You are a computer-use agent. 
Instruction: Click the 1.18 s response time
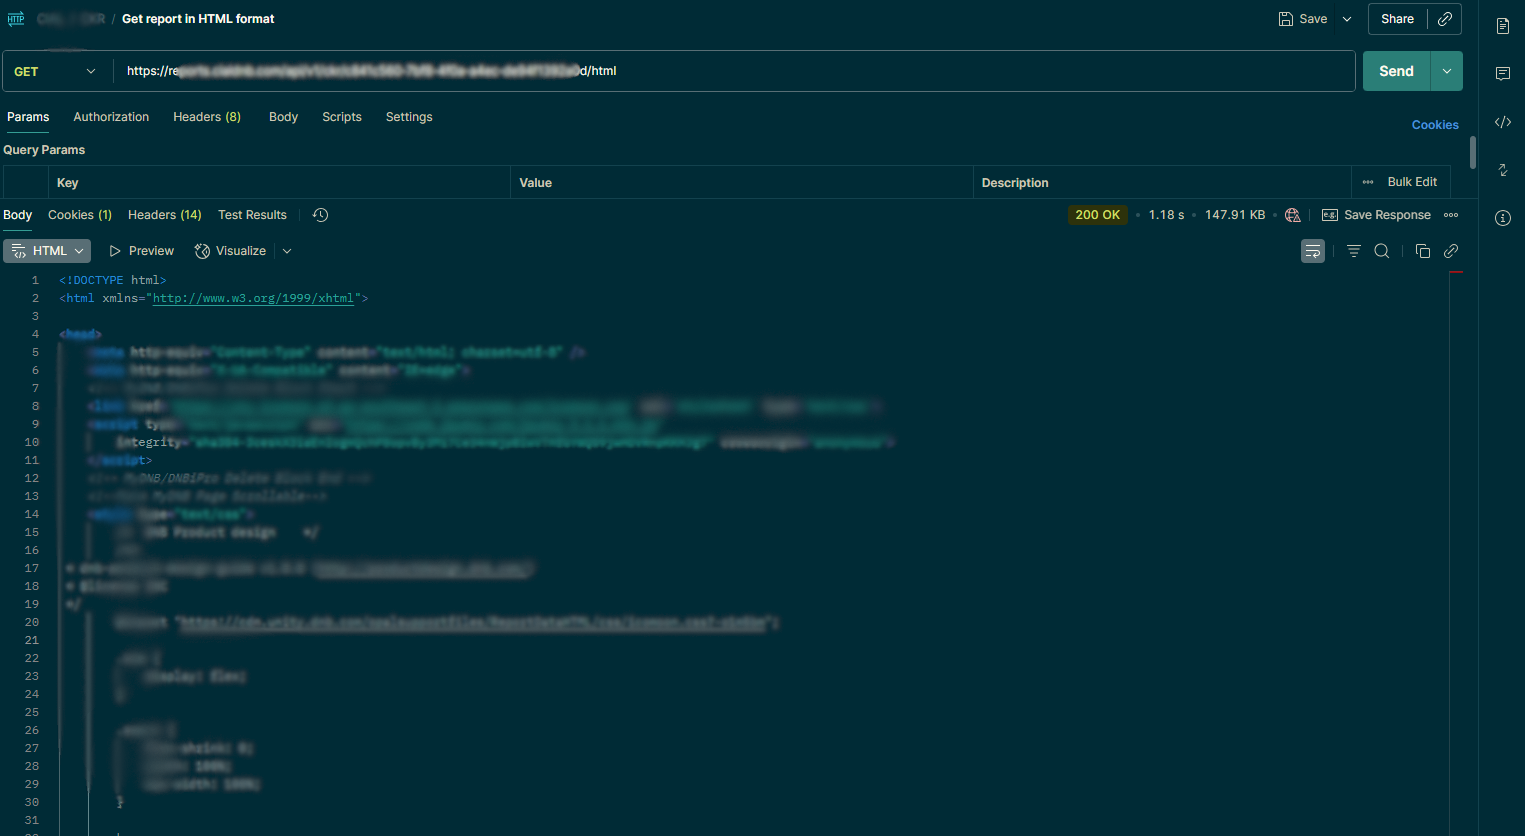(1166, 215)
